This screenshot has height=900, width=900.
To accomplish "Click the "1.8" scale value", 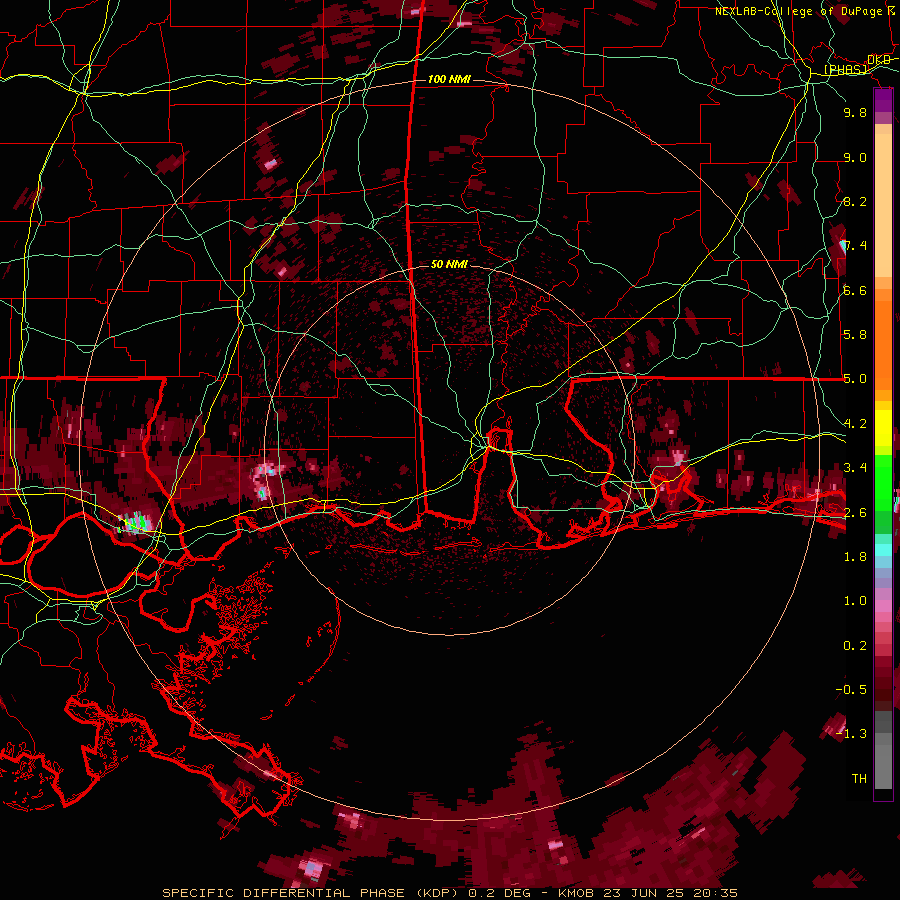I will pos(855,556).
